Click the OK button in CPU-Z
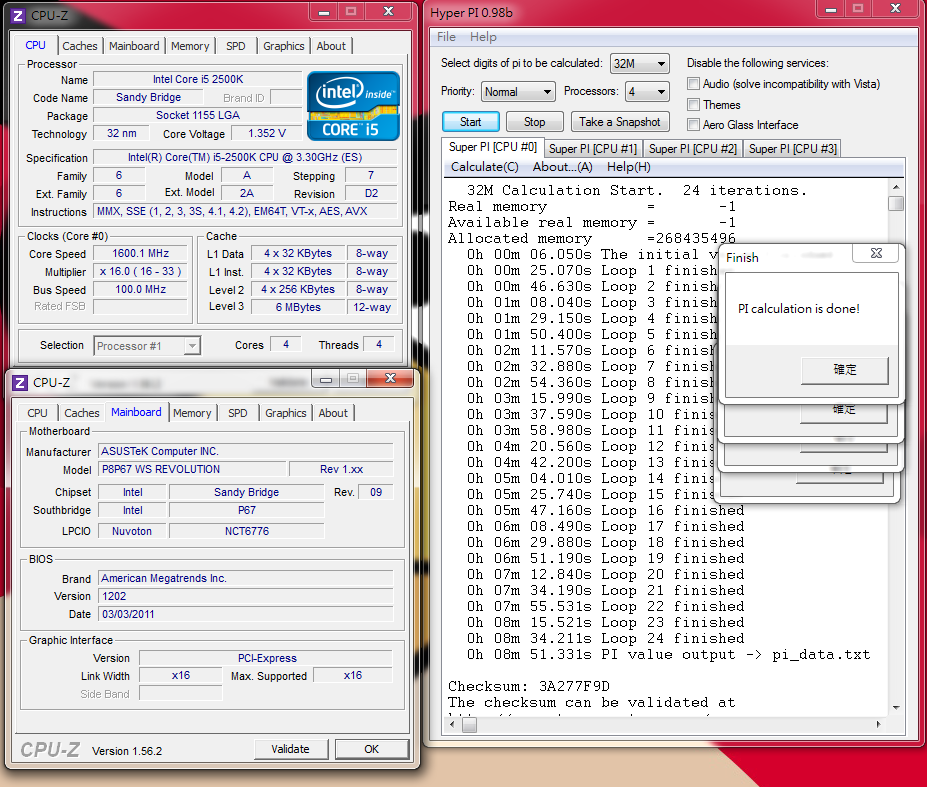This screenshot has height=787, width=927. coord(371,749)
